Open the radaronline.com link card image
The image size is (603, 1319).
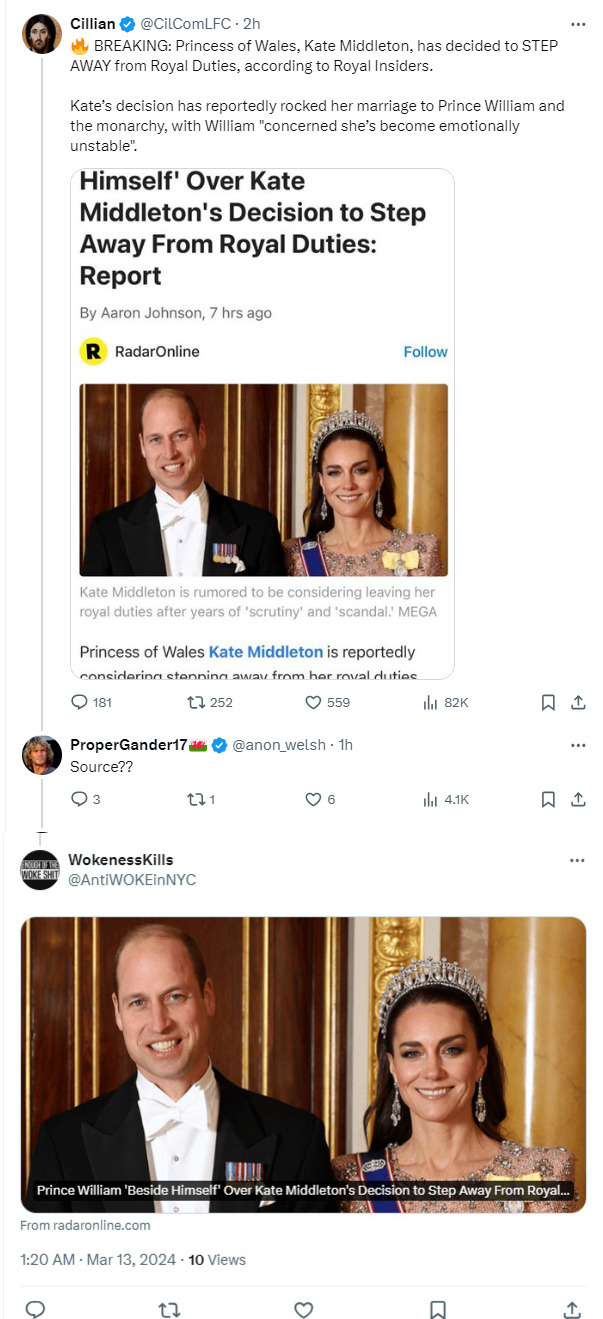(303, 1063)
